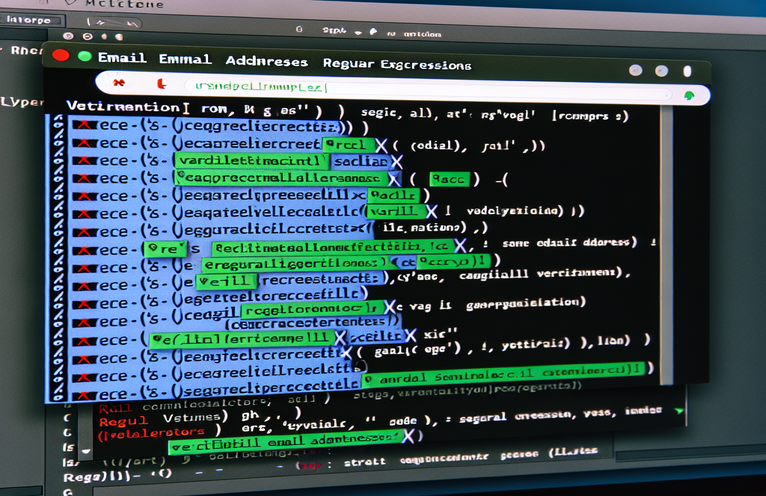Click the red 'Regul' text below the window
766x496 pixels.
pos(116,422)
